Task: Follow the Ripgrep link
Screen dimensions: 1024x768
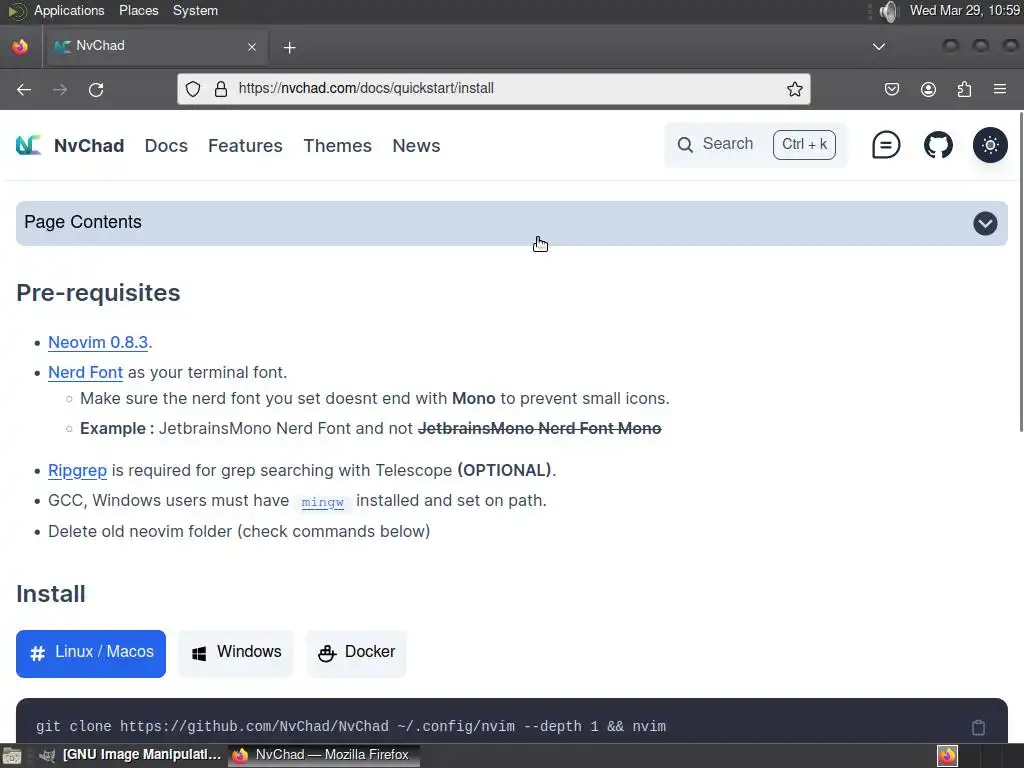Action: click(77, 470)
